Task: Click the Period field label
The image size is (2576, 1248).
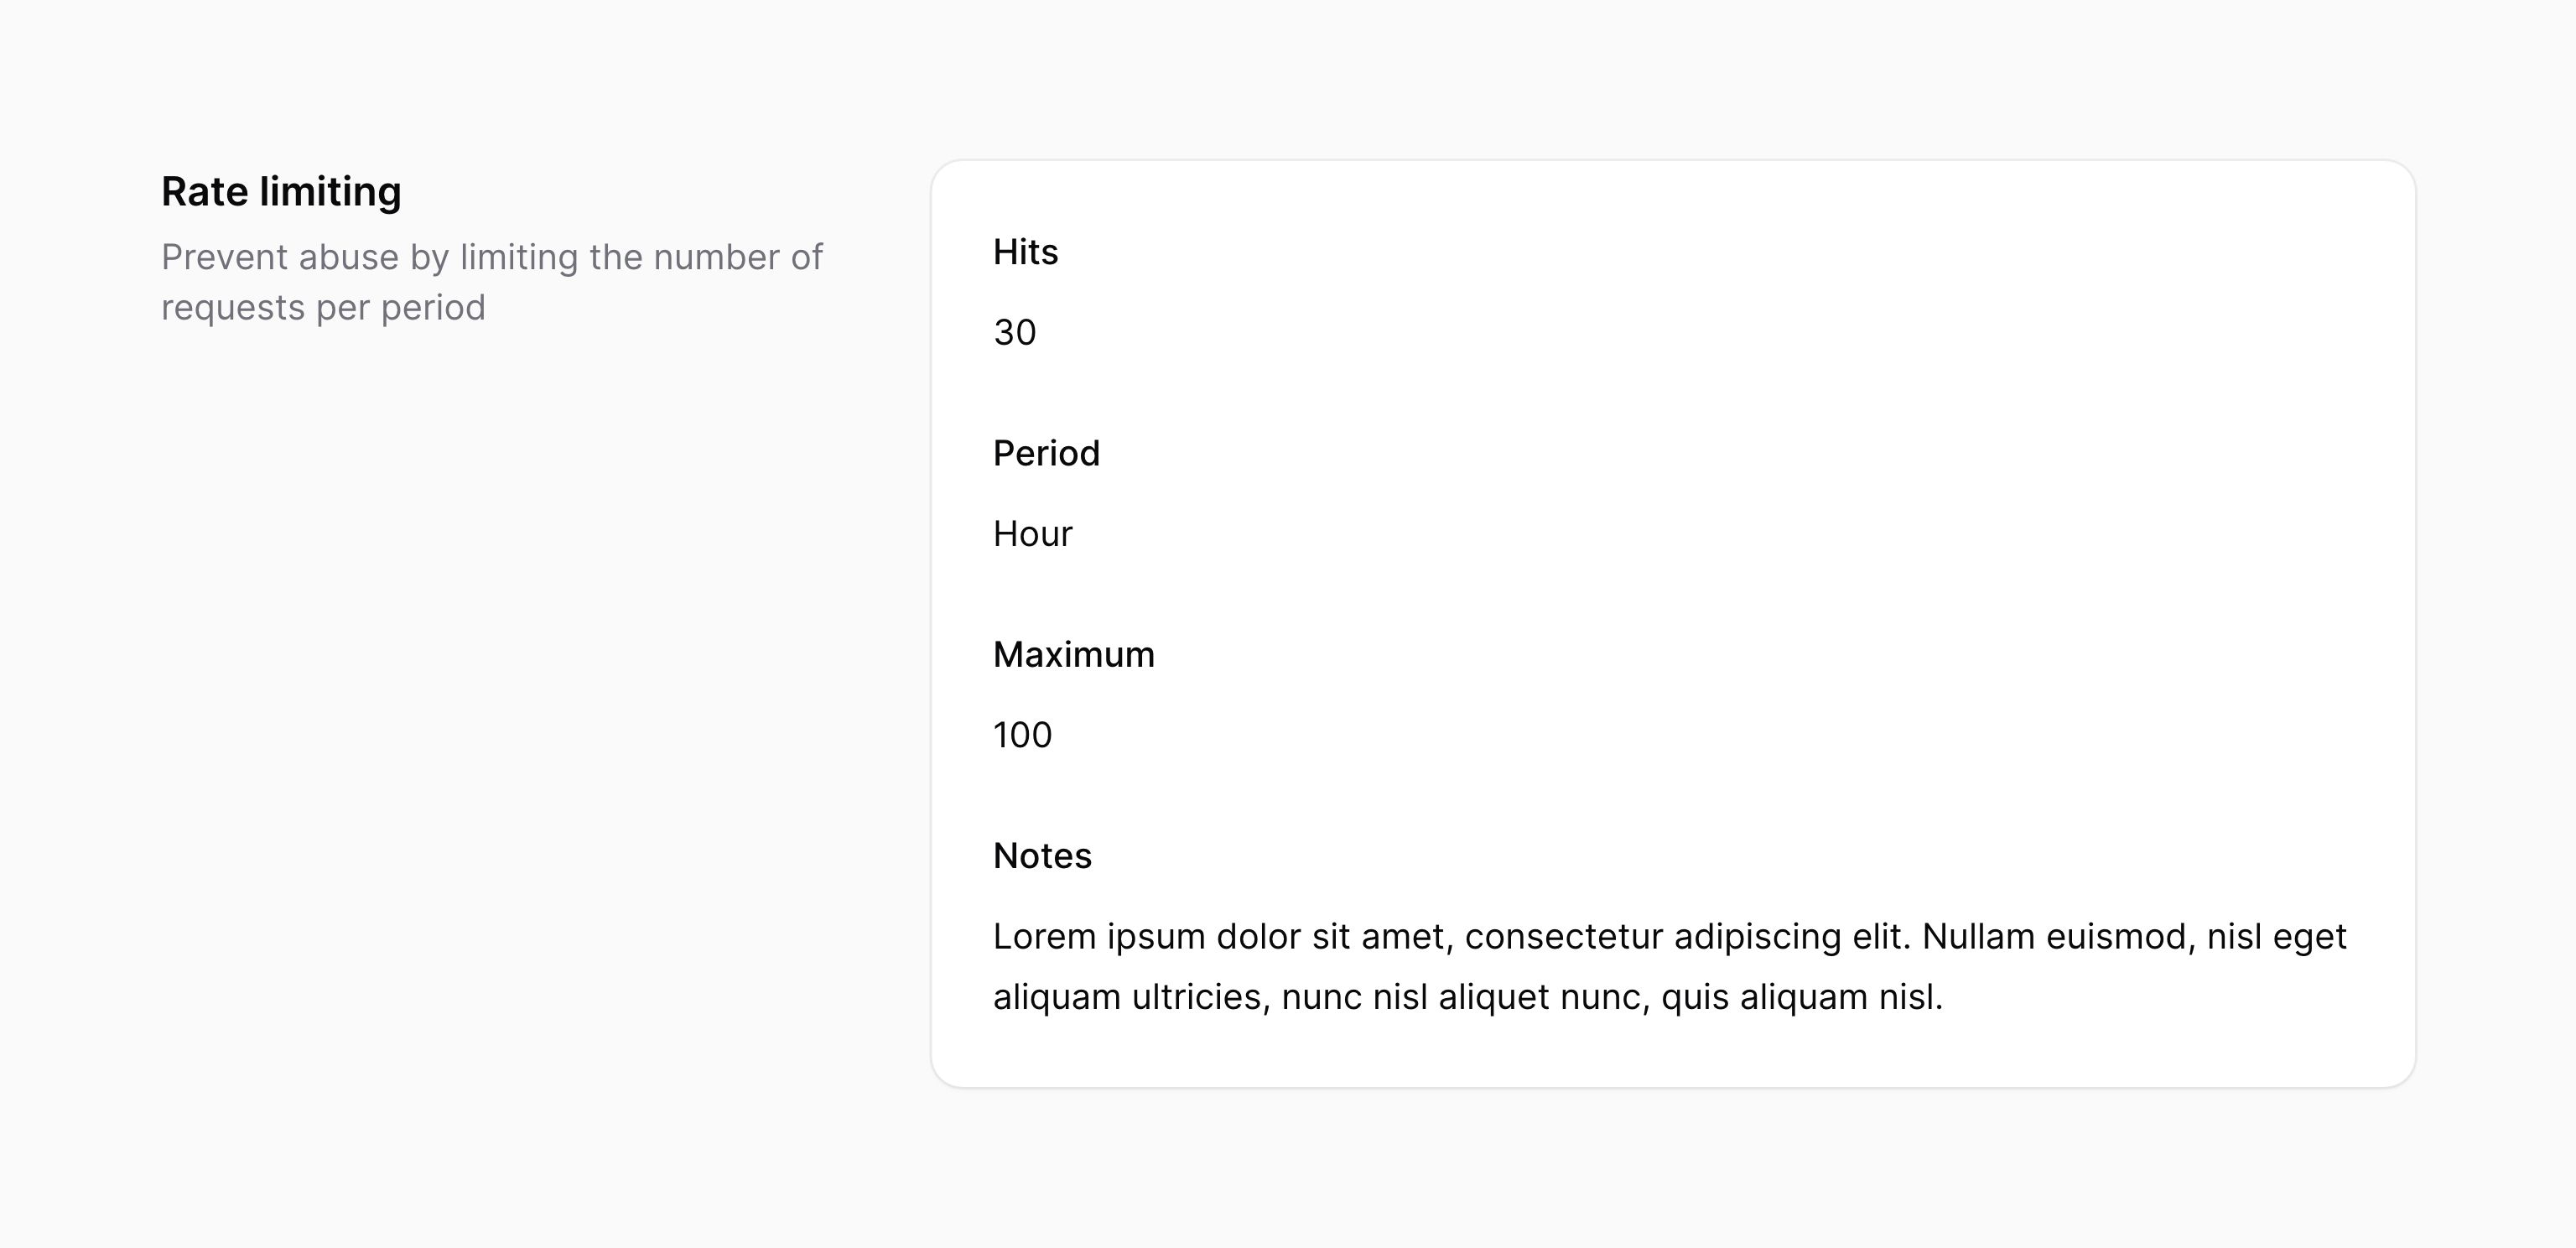Action: [x=1046, y=453]
